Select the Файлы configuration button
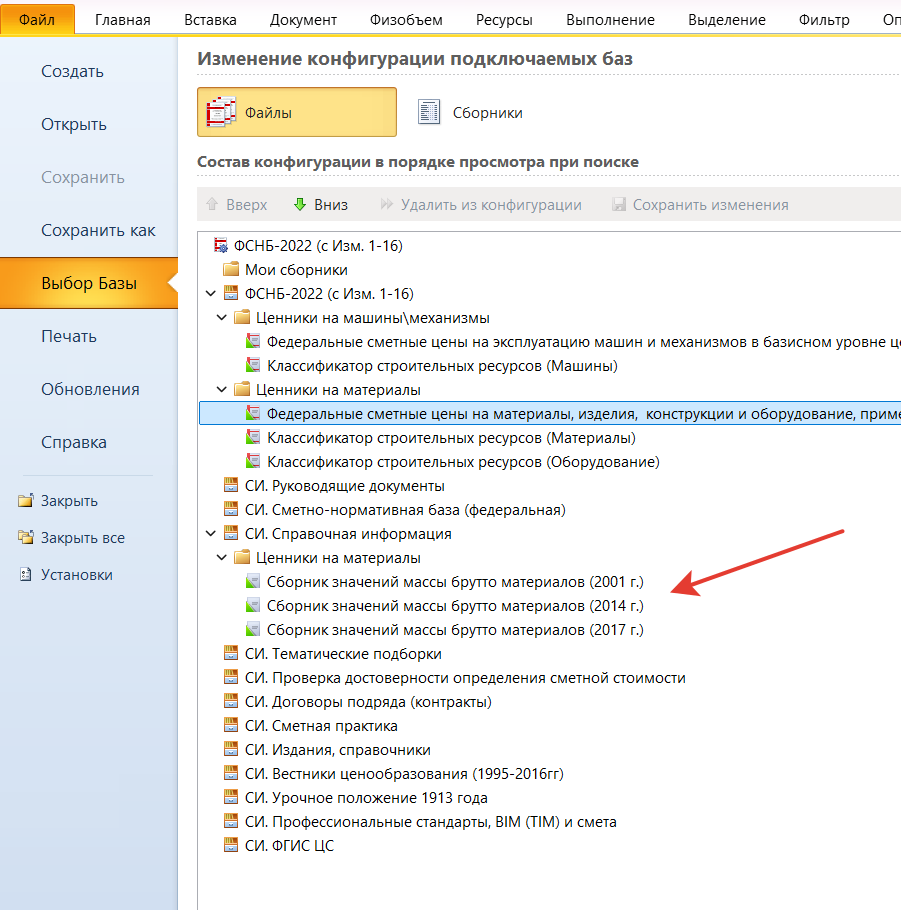This screenshot has height=910, width=901. [297, 112]
